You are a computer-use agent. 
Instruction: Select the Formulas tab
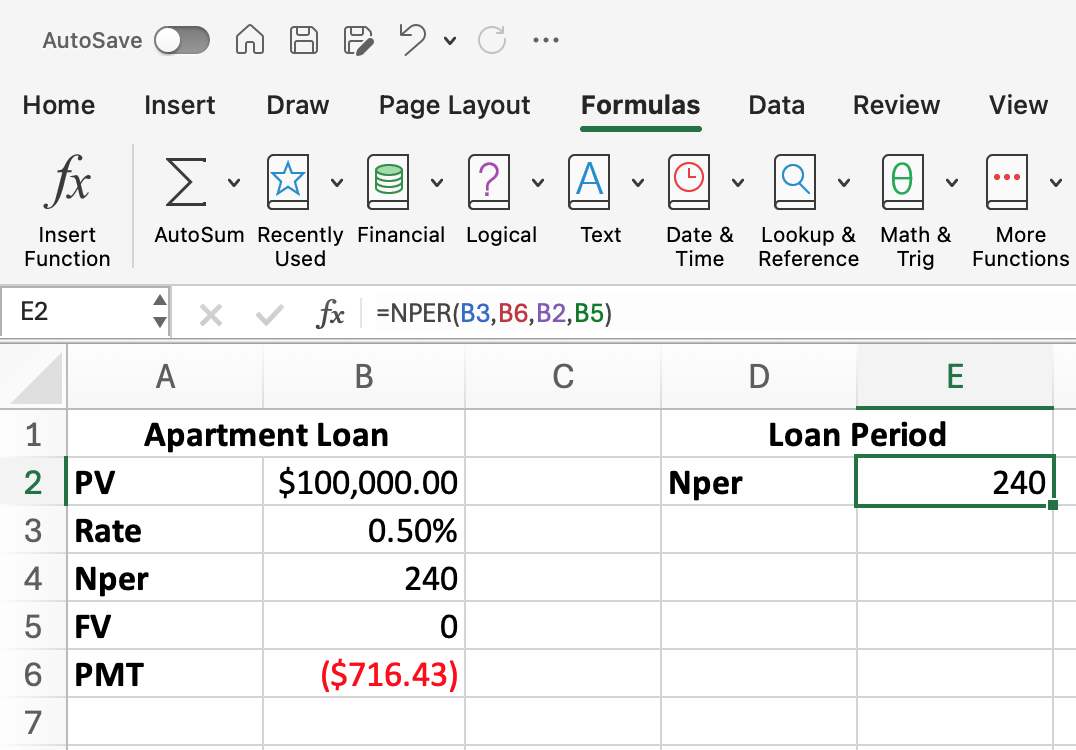(x=640, y=105)
